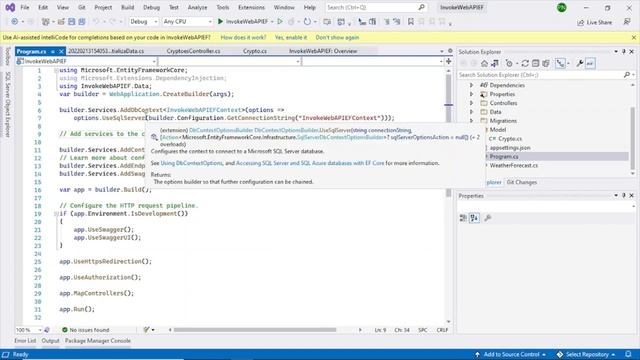The image size is (640, 360).
Task: Click Pending Changes Filter clock icon
Action: click(x=509, y=63)
